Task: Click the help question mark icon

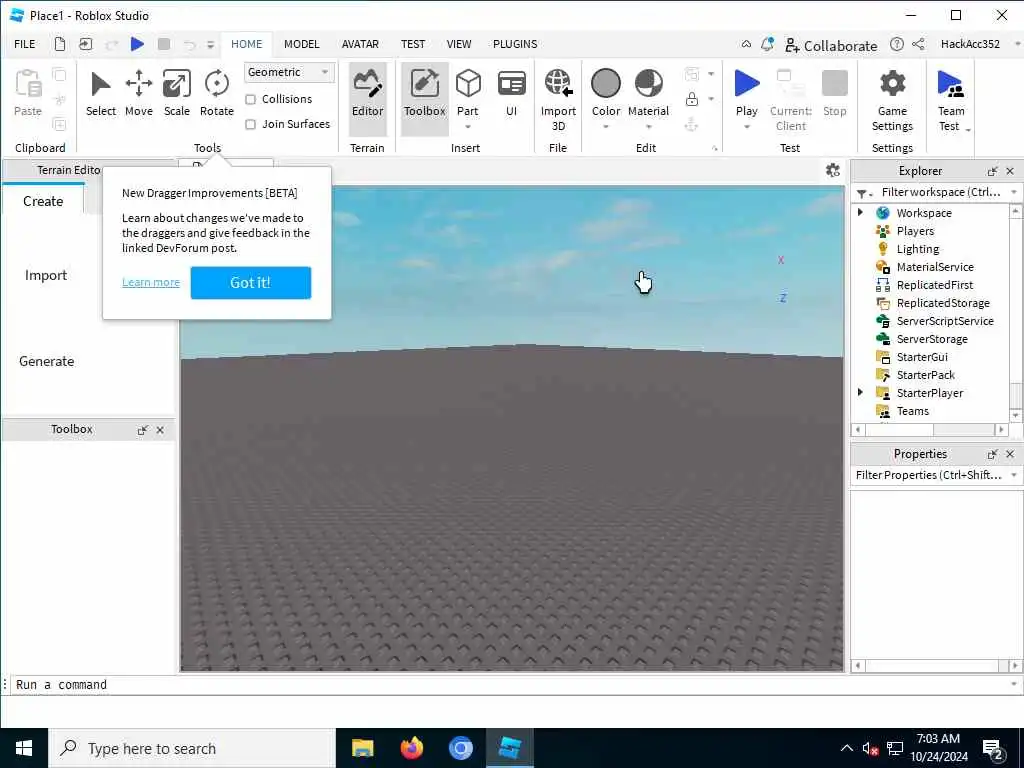Action: coord(897,44)
